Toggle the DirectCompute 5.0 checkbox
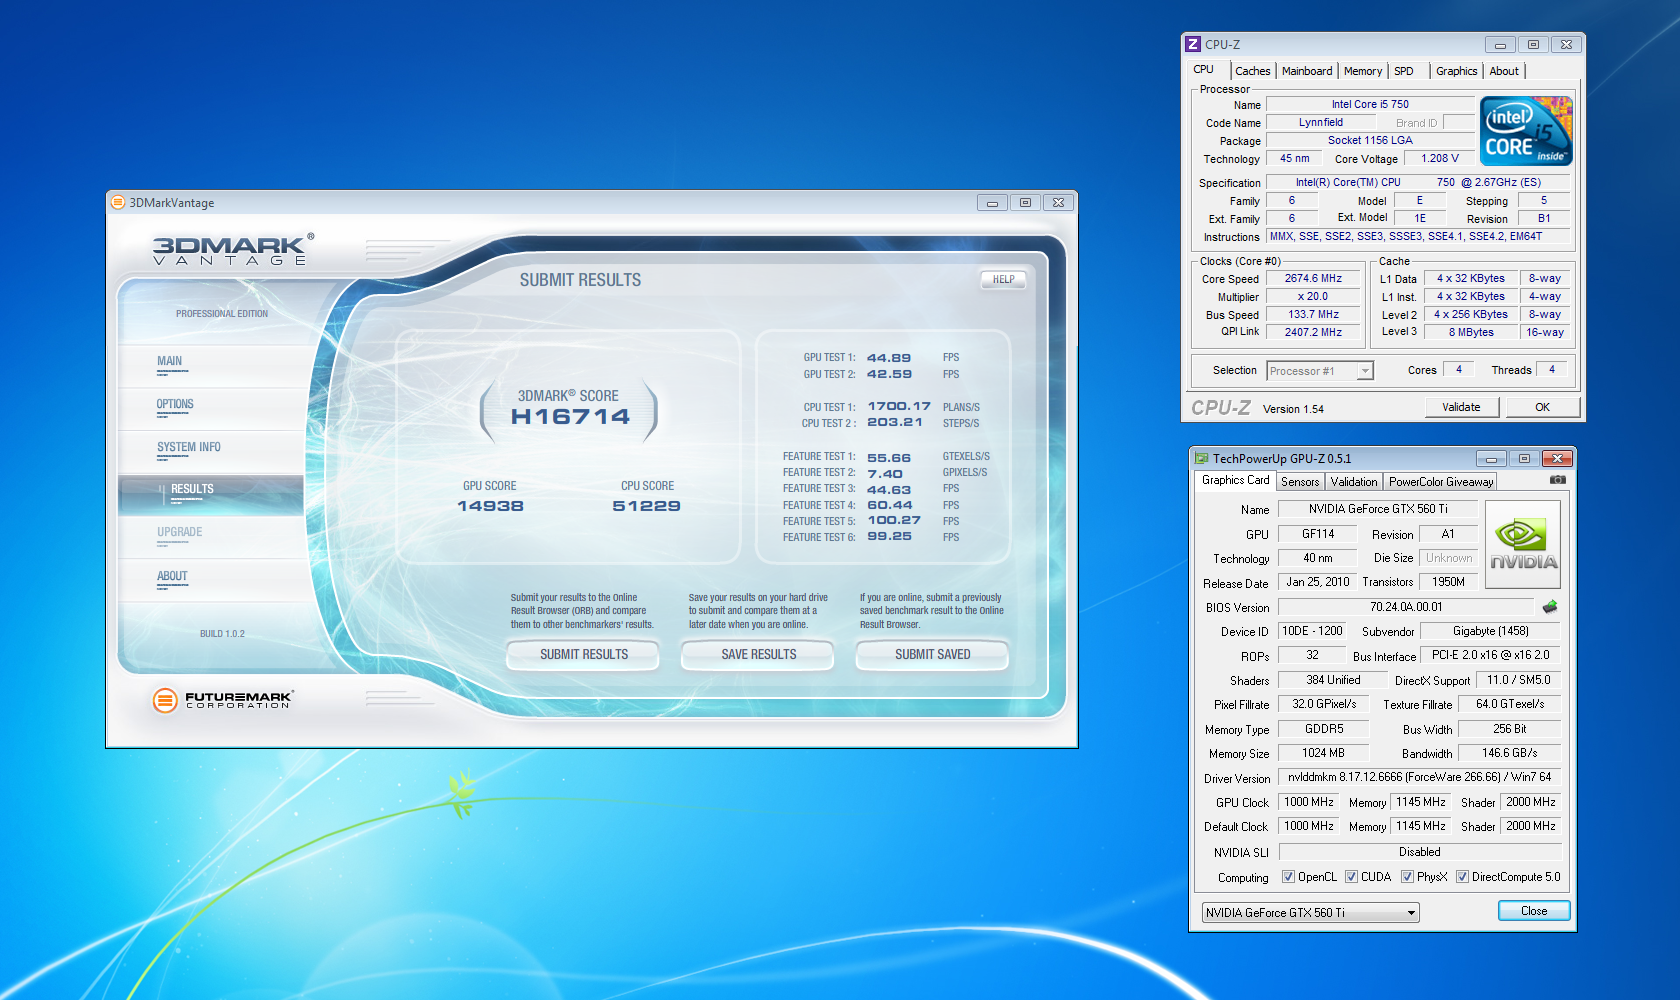 1462,877
